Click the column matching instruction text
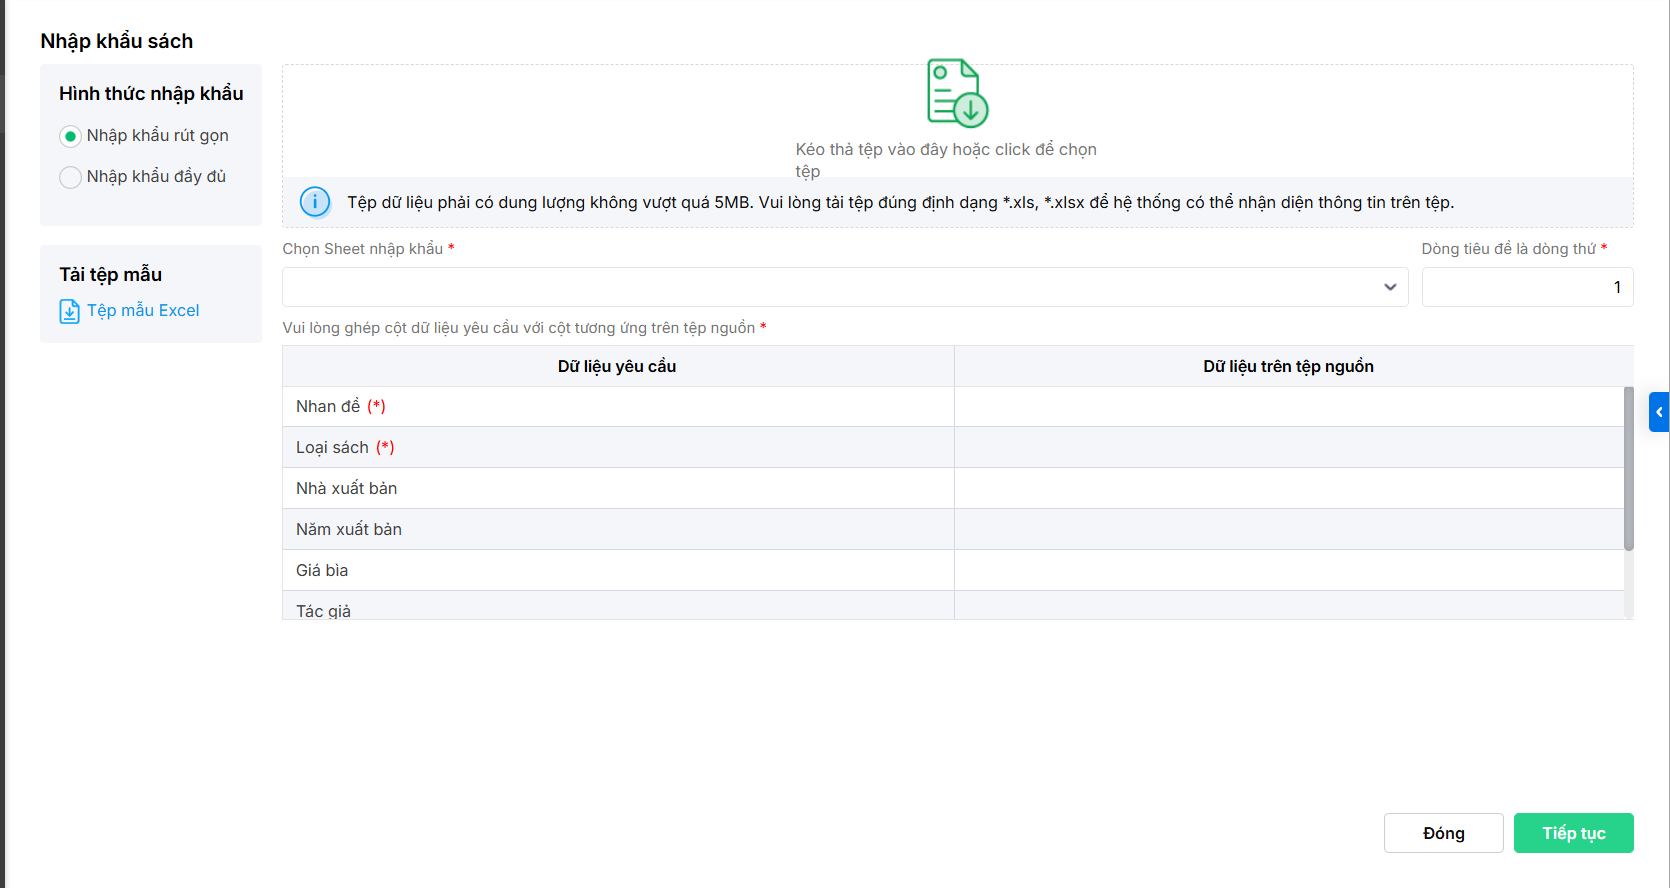This screenshot has width=1670, height=888. click(518, 328)
